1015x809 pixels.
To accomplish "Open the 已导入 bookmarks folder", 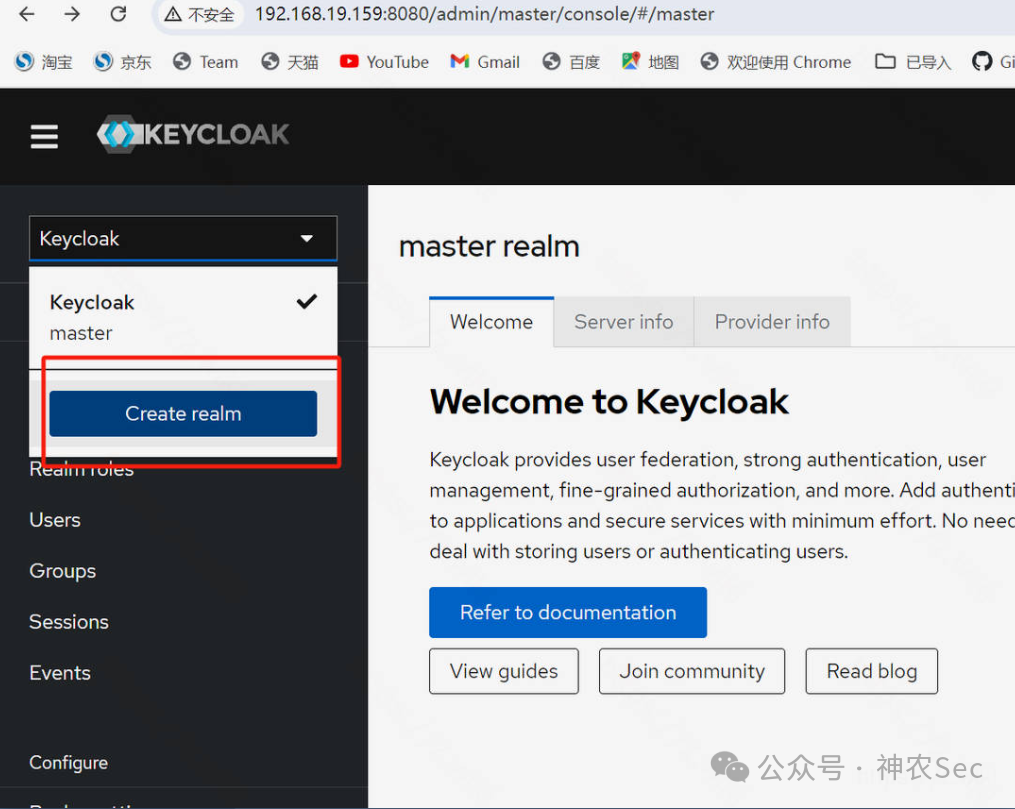I will click(x=913, y=62).
